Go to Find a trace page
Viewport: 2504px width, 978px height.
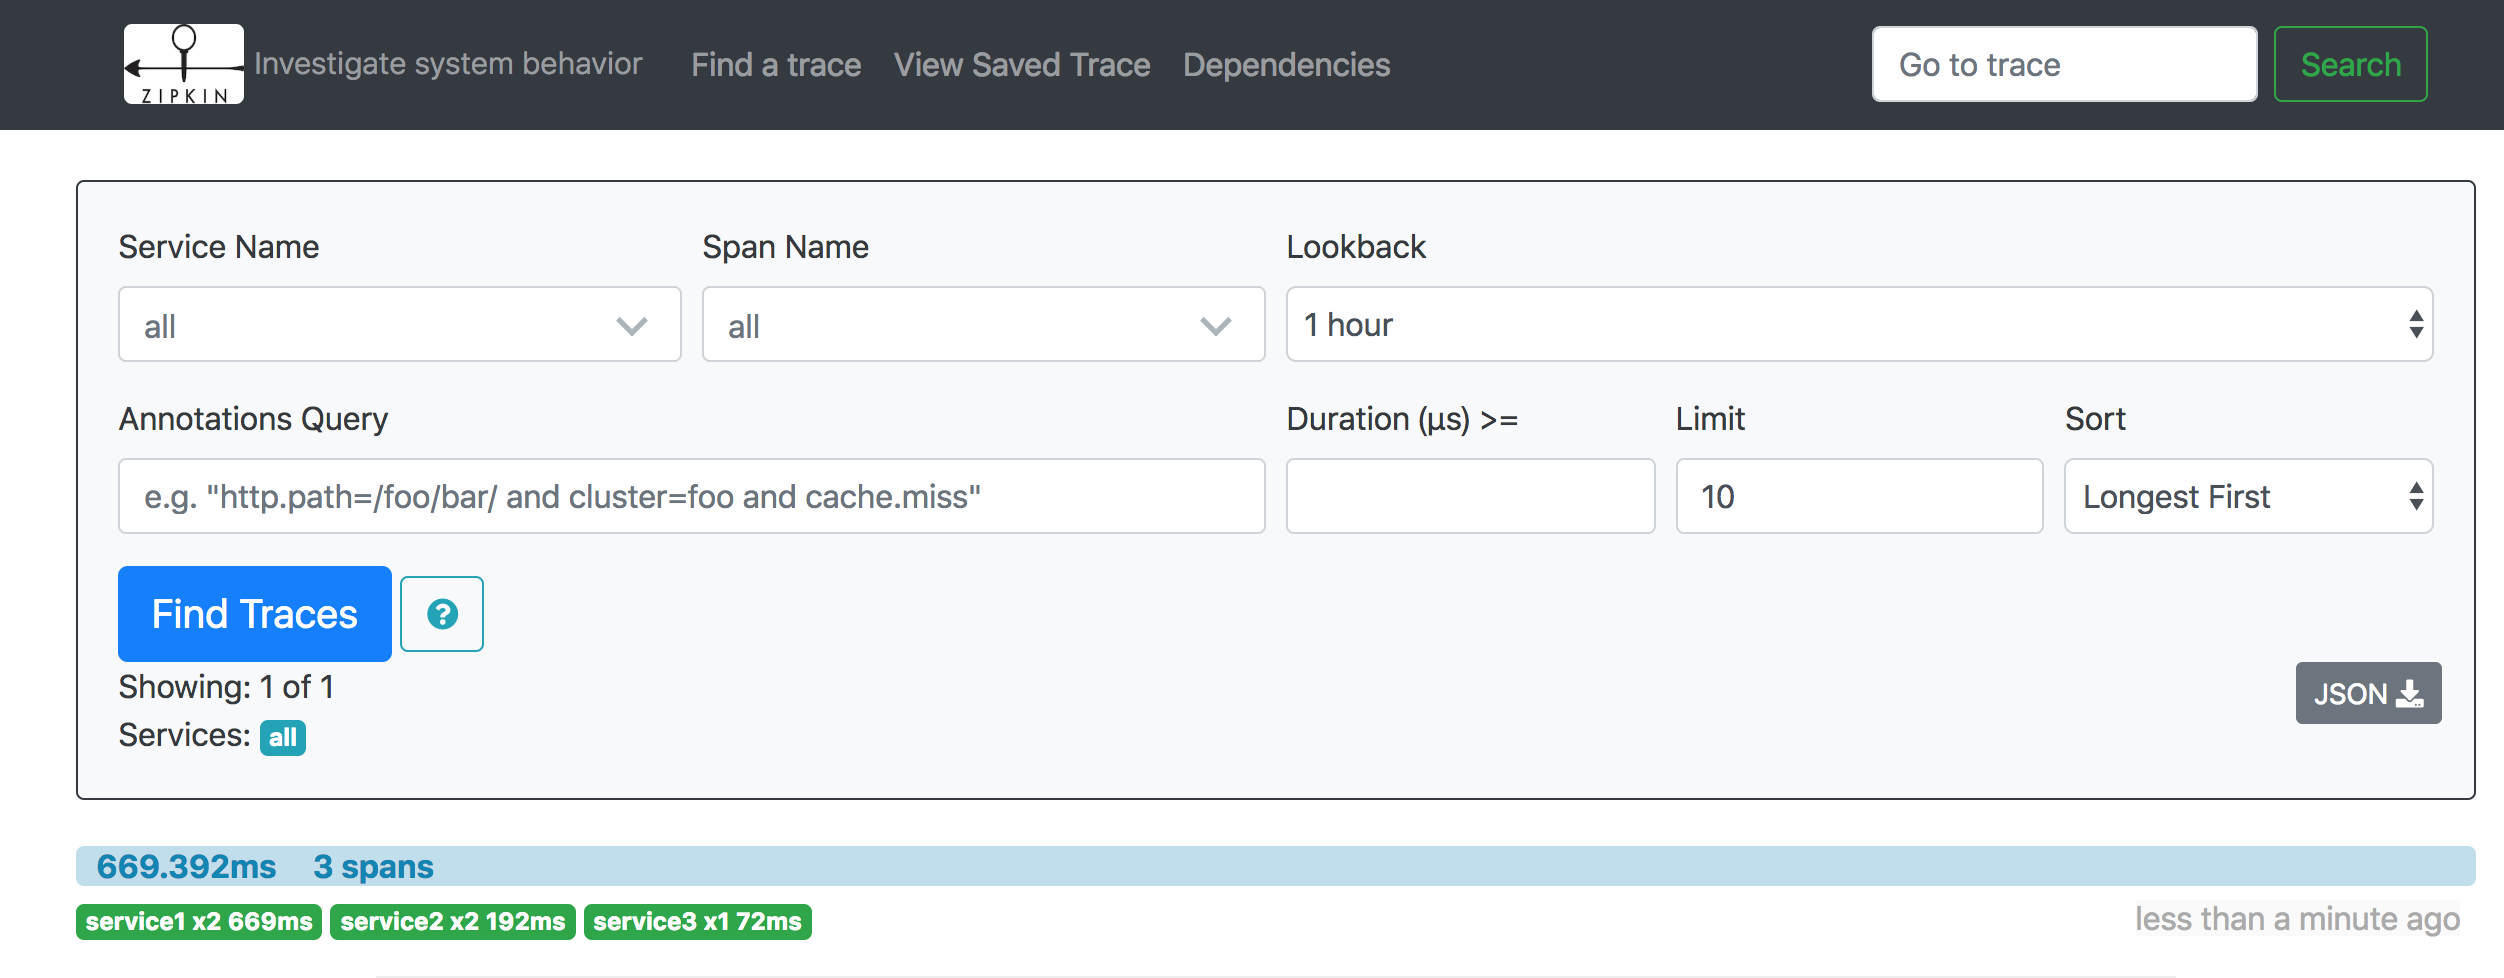click(776, 65)
